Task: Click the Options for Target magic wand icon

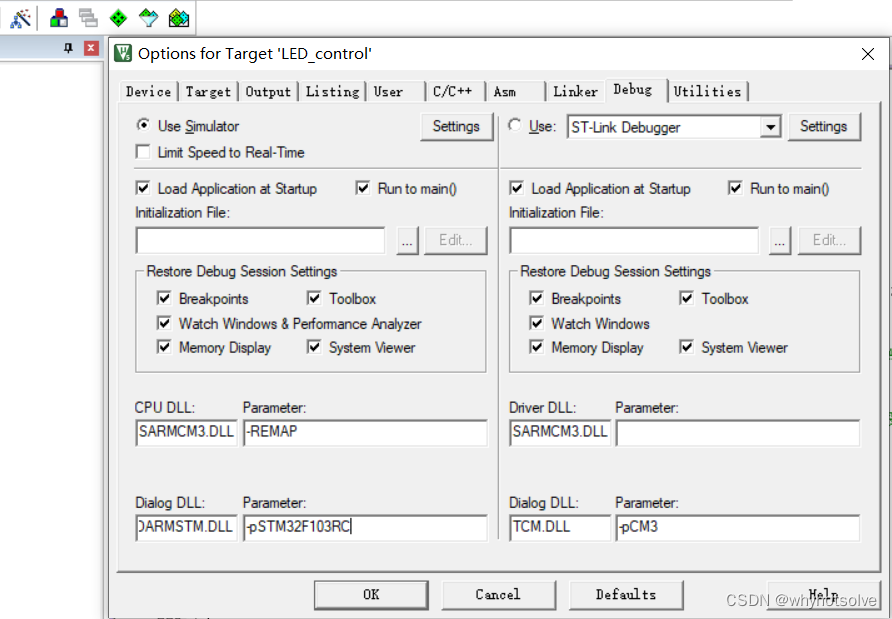Action: (20, 19)
